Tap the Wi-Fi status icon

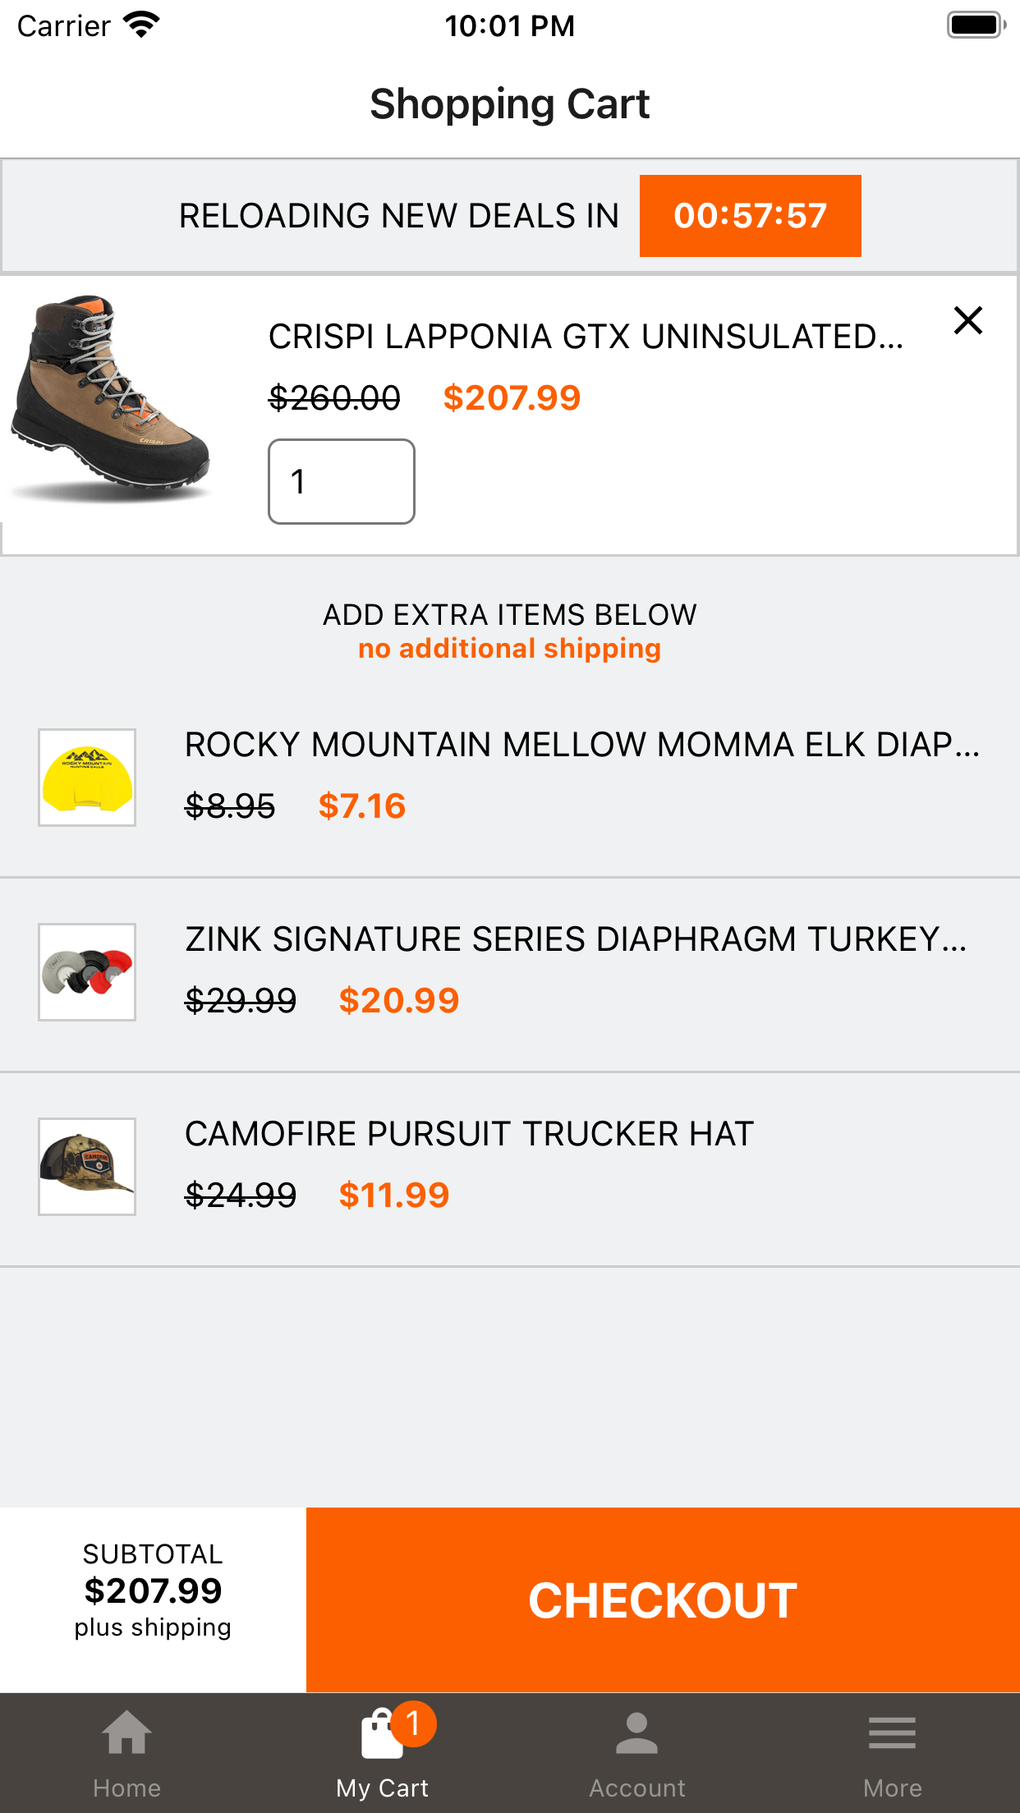142,25
